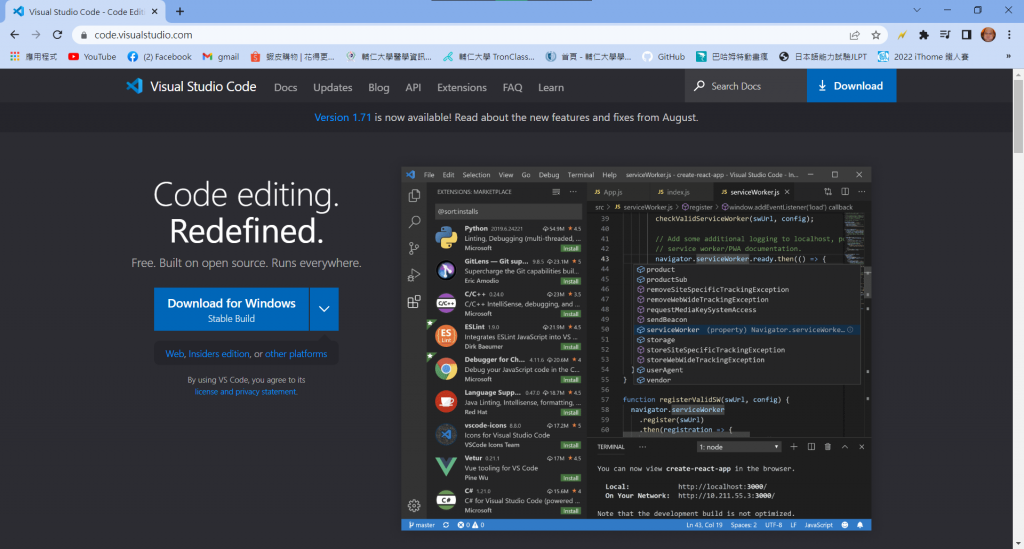1024x549 pixels.
Task: Open the gmail bookmark
Action: coord(221,57)
